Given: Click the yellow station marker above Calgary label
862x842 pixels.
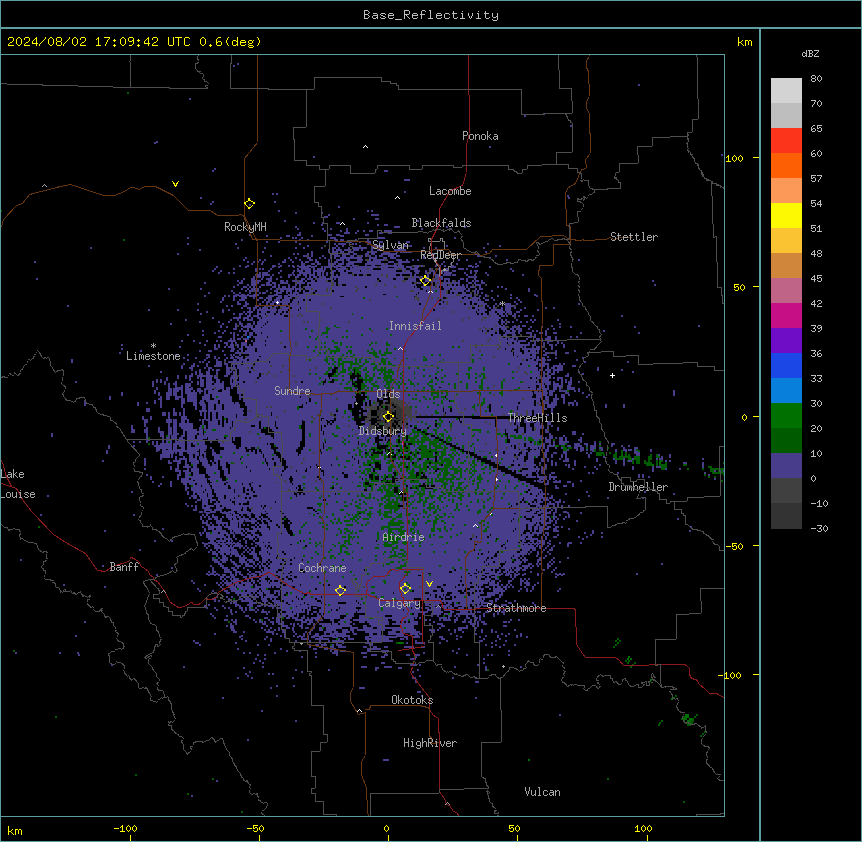Looking at the screenshot, I should pyautogui.click(x=405, y=589).
